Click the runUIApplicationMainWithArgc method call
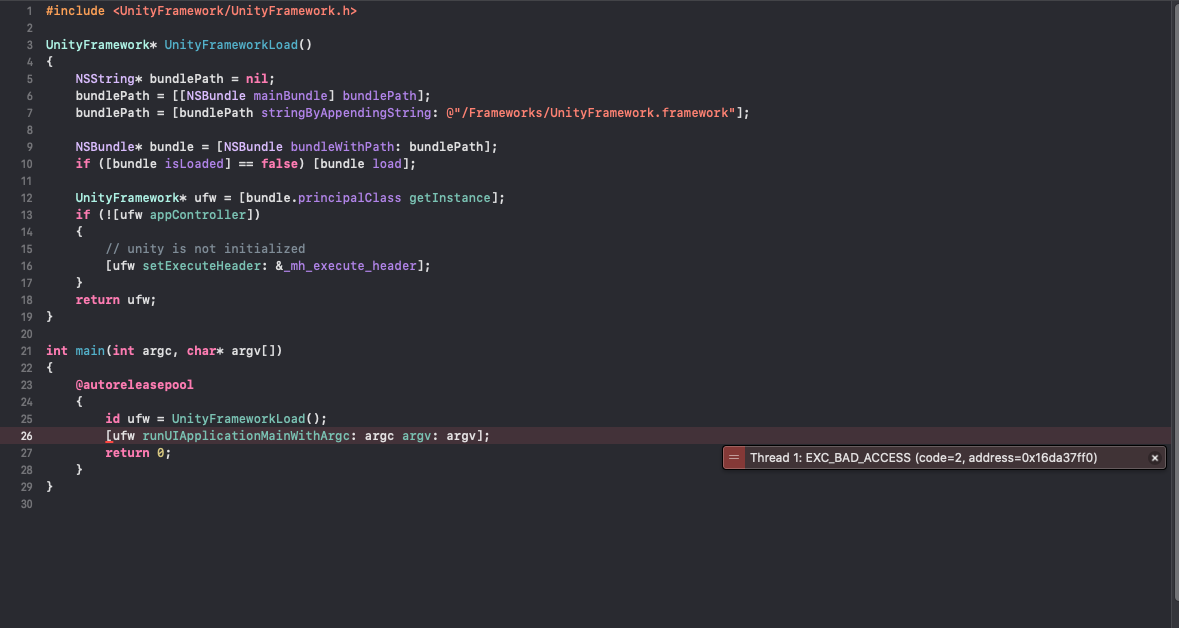Screen dimensions: 1179x628 (x=252, y=436)
